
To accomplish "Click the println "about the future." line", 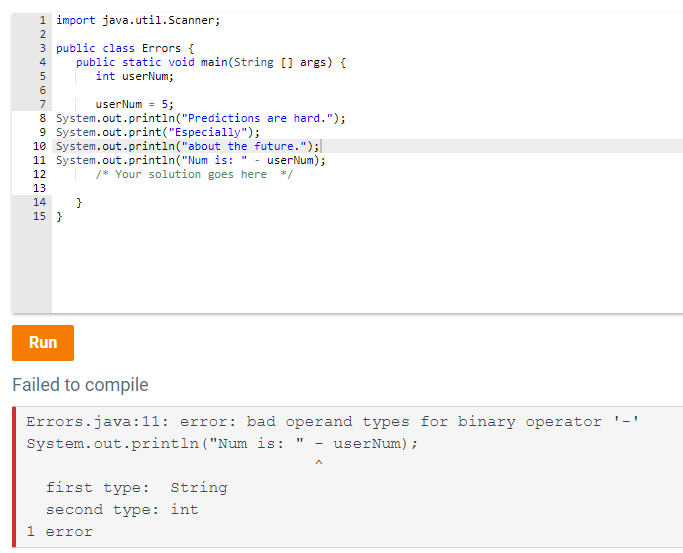I will tap(188, 146).
